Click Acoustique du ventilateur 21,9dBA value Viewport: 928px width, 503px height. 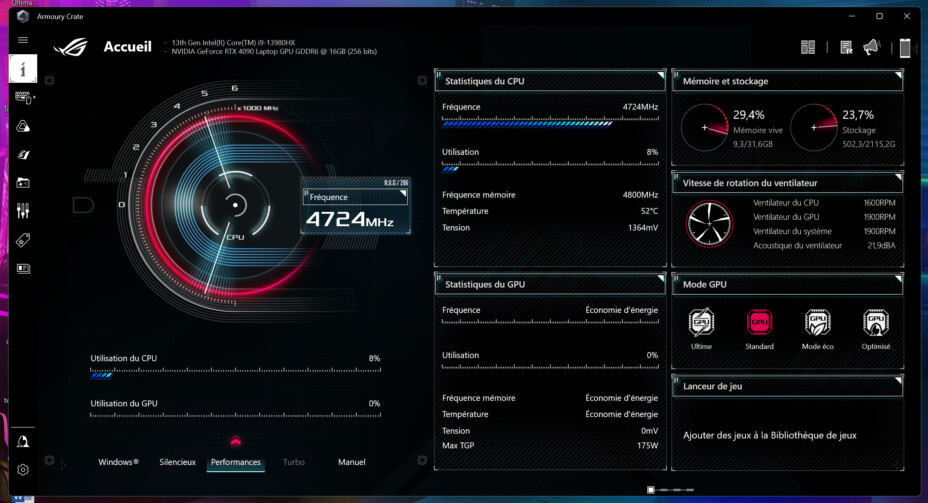(x=881, y=246)
